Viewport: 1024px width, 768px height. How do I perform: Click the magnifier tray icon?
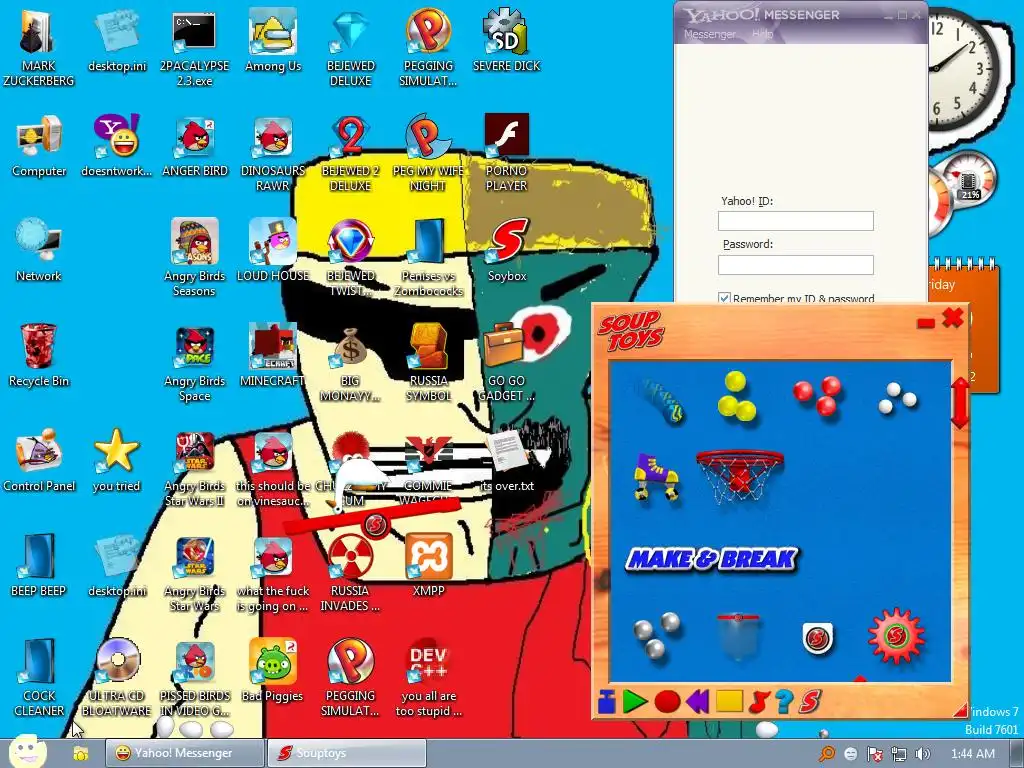(827, 754)
